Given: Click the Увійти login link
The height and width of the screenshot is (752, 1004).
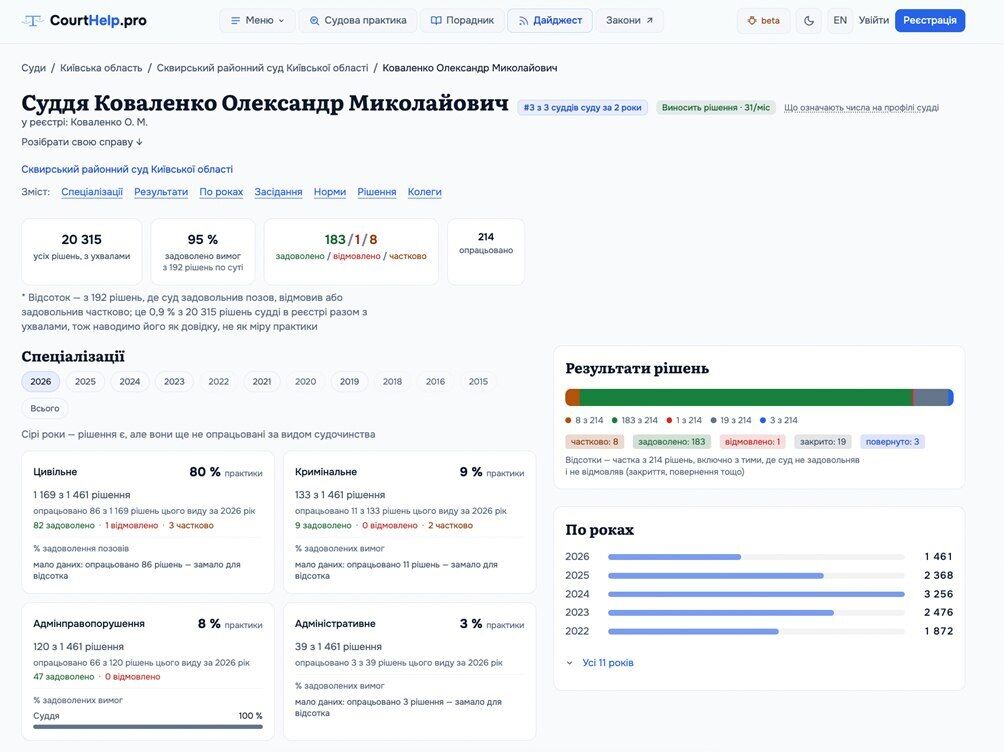Looking at the screenshot, I should tap(873, 20).
